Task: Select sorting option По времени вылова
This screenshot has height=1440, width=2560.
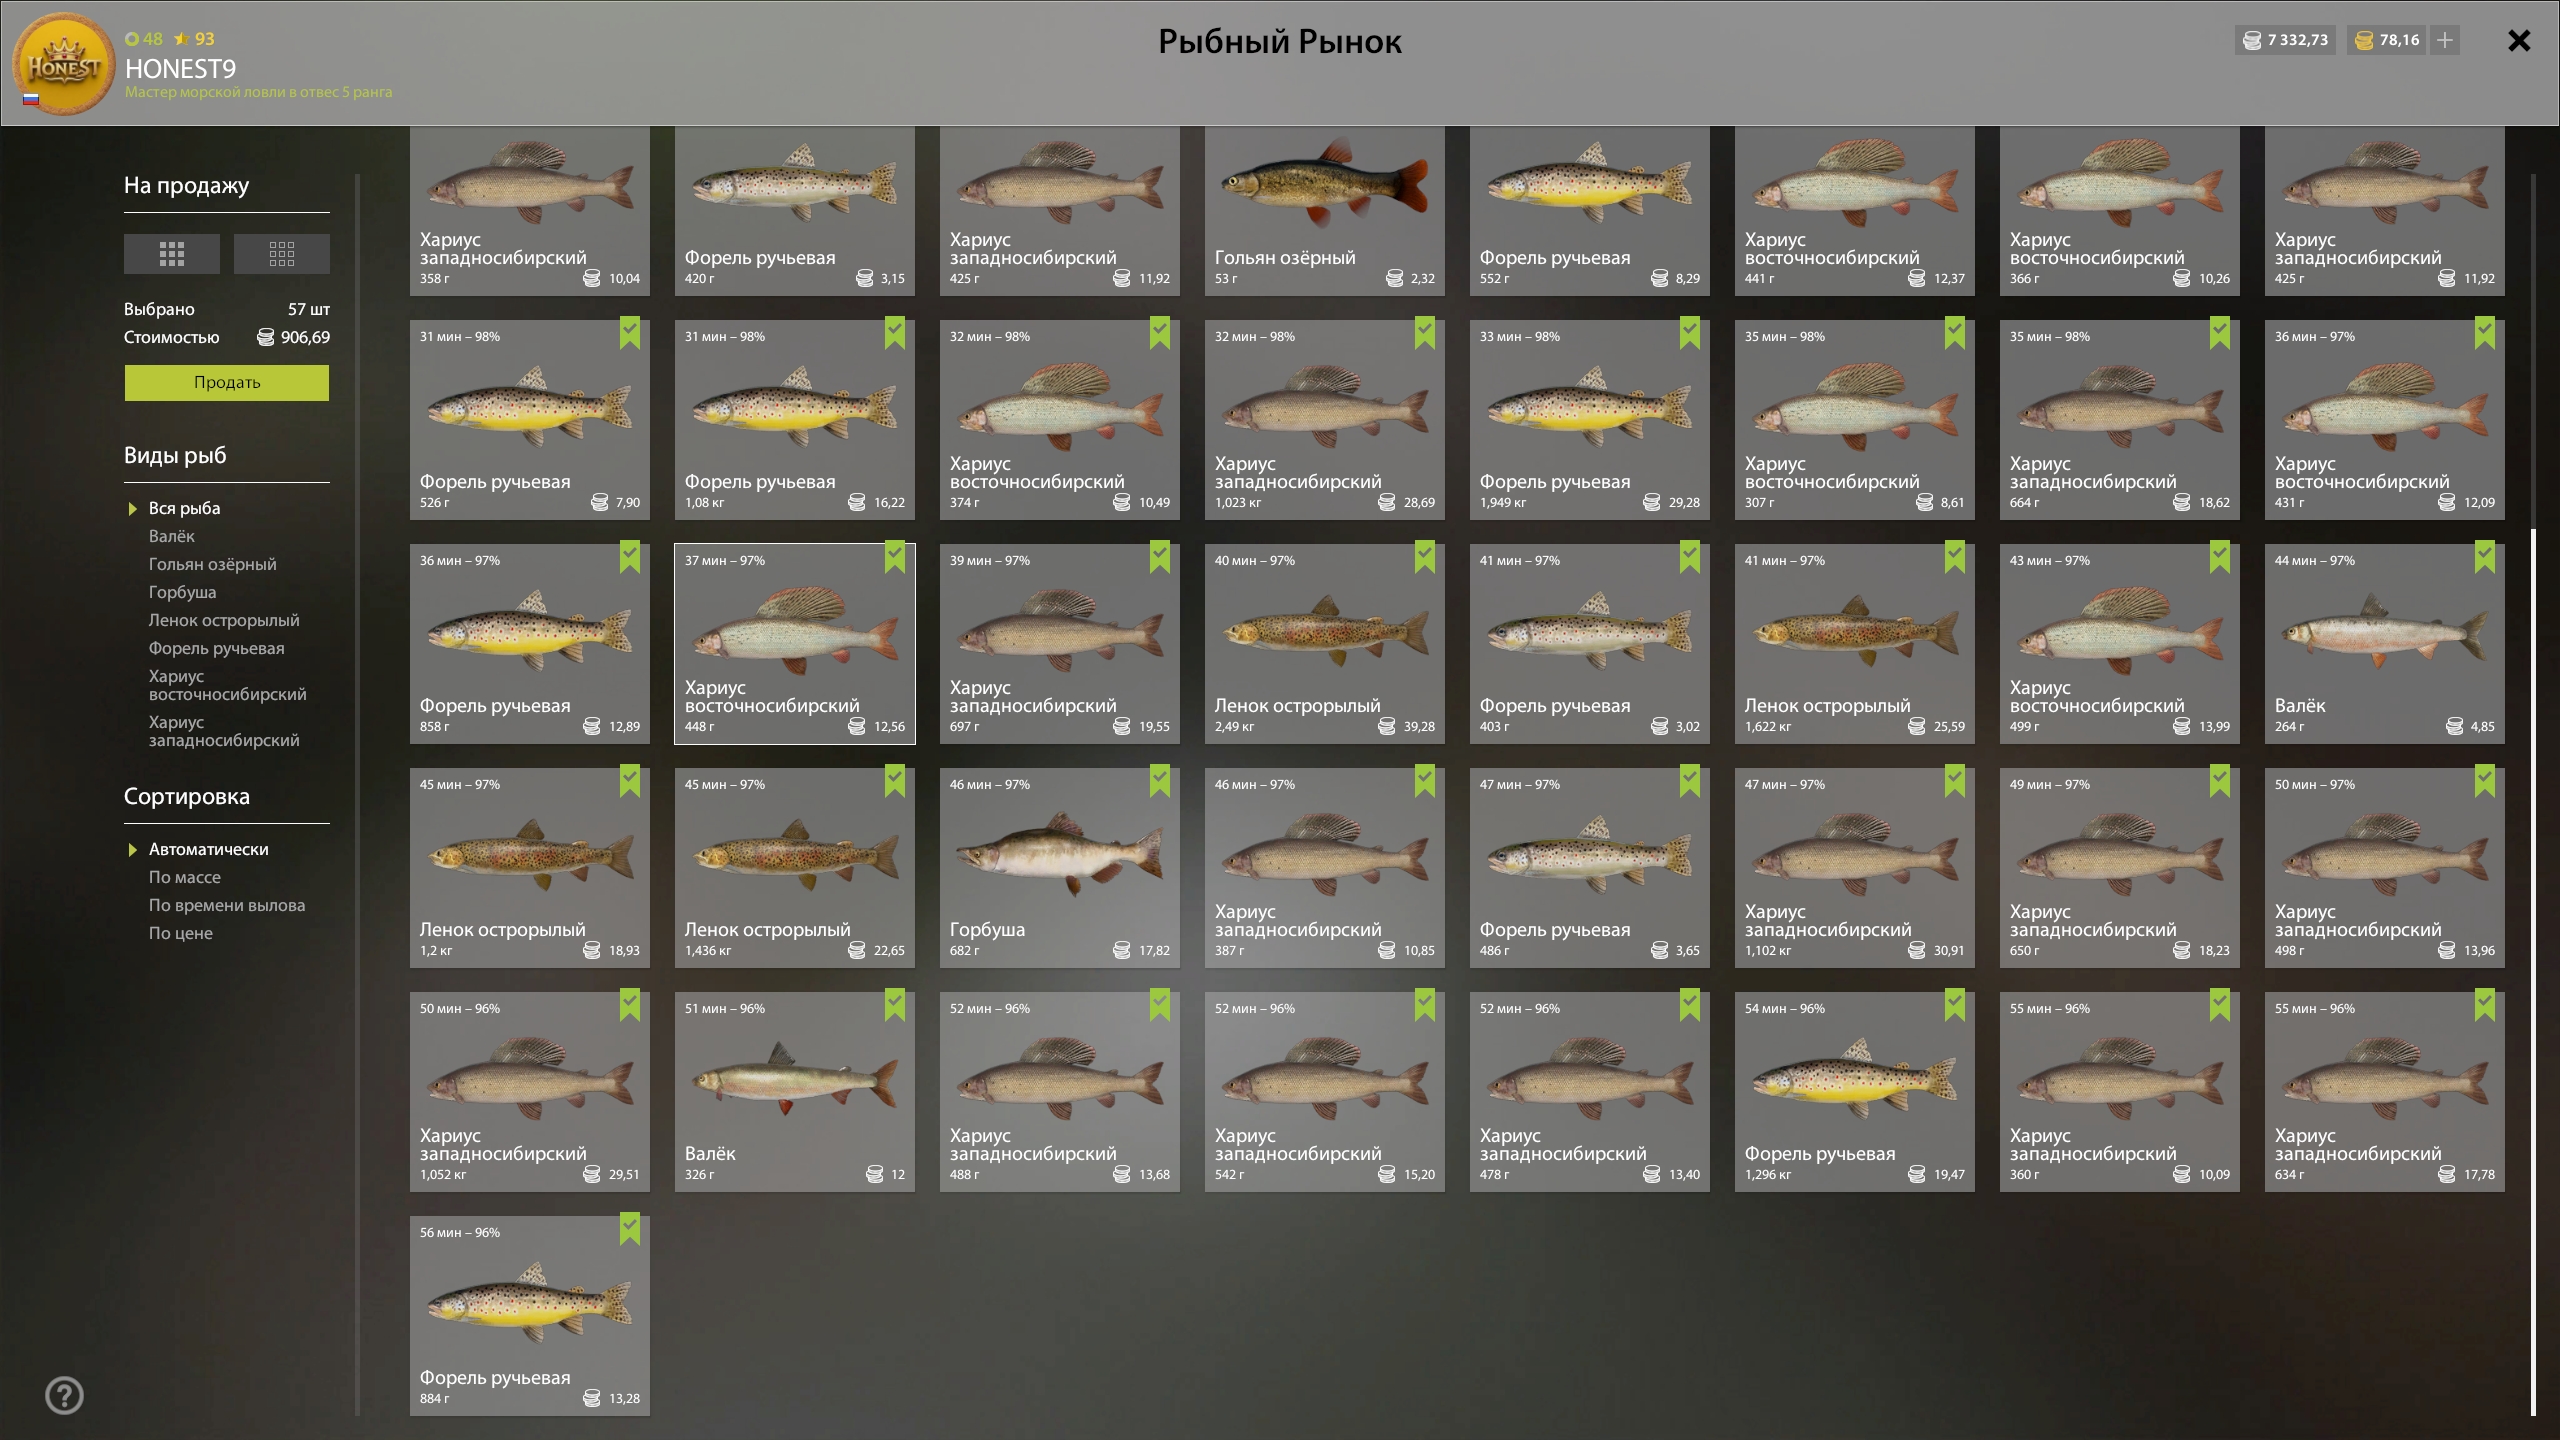Action: [226, 905]
